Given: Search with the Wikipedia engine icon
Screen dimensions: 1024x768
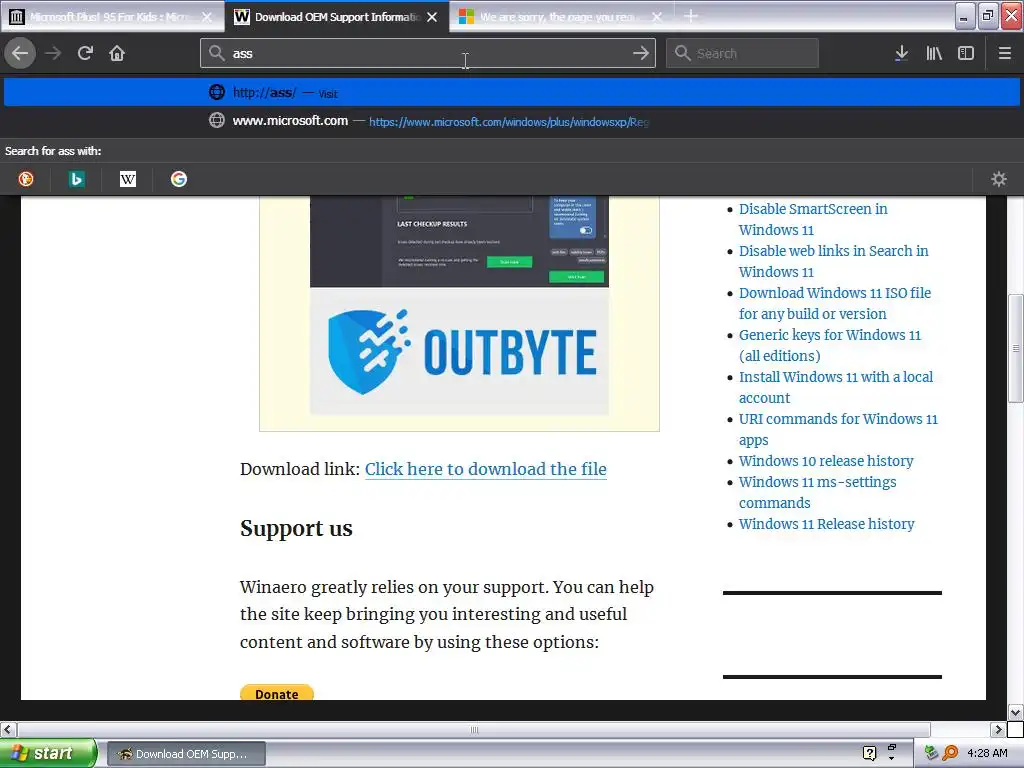Looking at the screenshot, I should [128, 179].
